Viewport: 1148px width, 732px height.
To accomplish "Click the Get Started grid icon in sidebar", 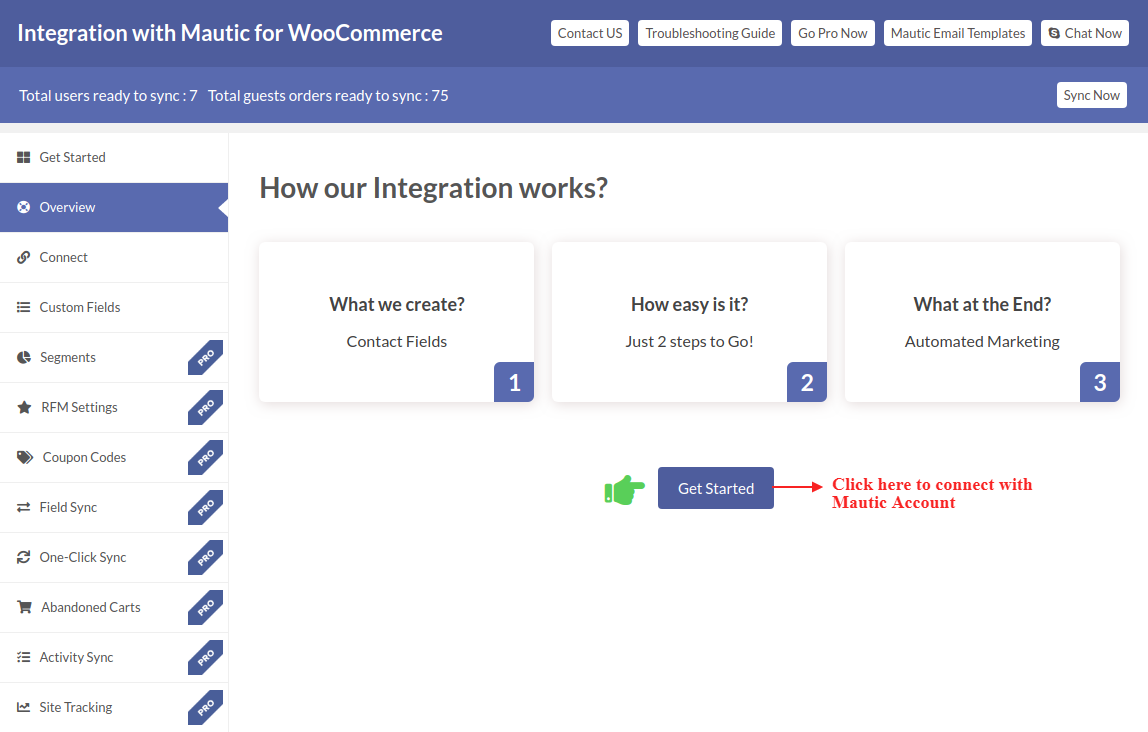I will click(23, 157).
